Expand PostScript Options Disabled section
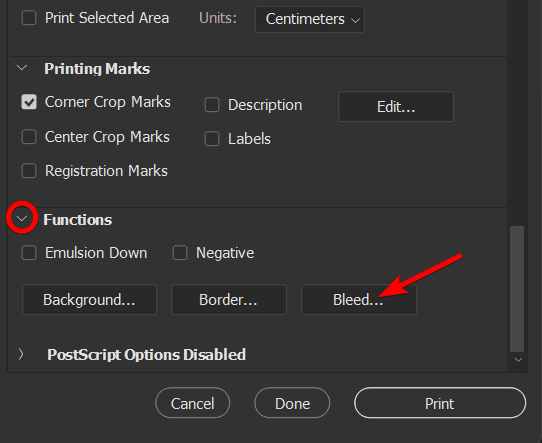 coord(21,354)
